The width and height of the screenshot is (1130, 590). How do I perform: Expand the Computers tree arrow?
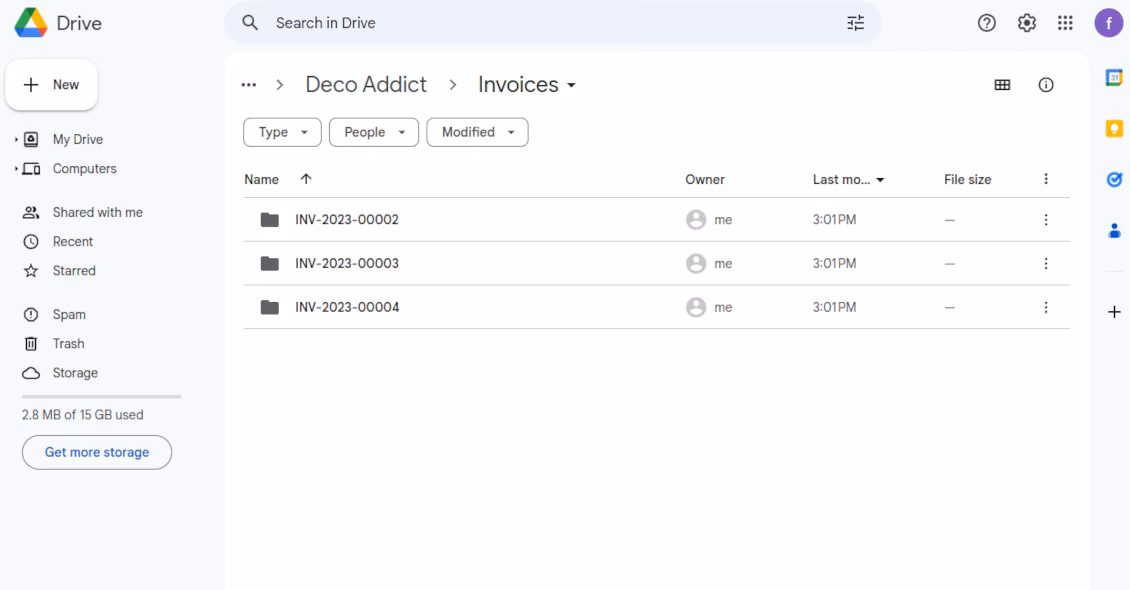click(16, 169)
